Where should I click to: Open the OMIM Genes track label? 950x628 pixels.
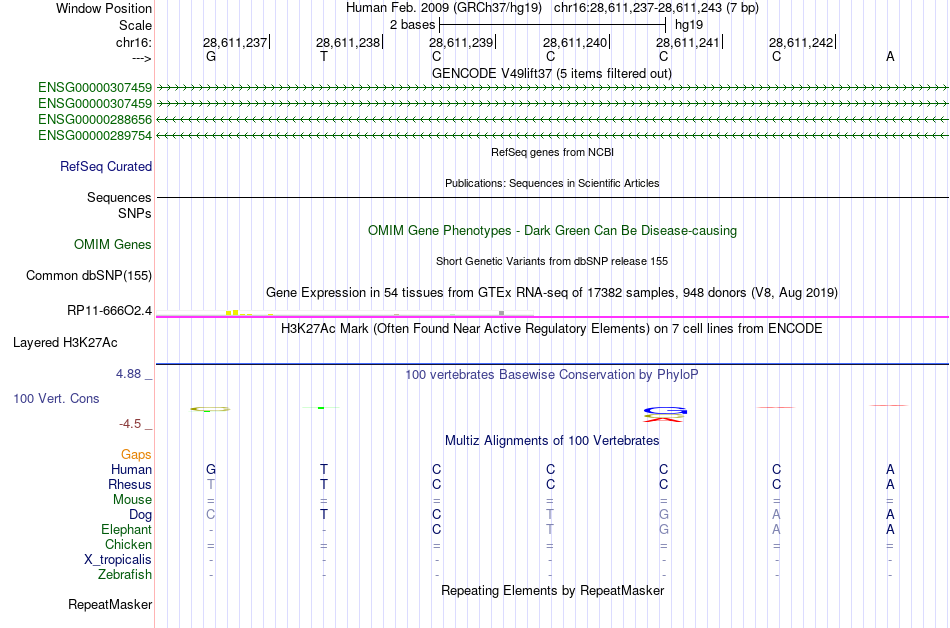click(x=113, y=245)
